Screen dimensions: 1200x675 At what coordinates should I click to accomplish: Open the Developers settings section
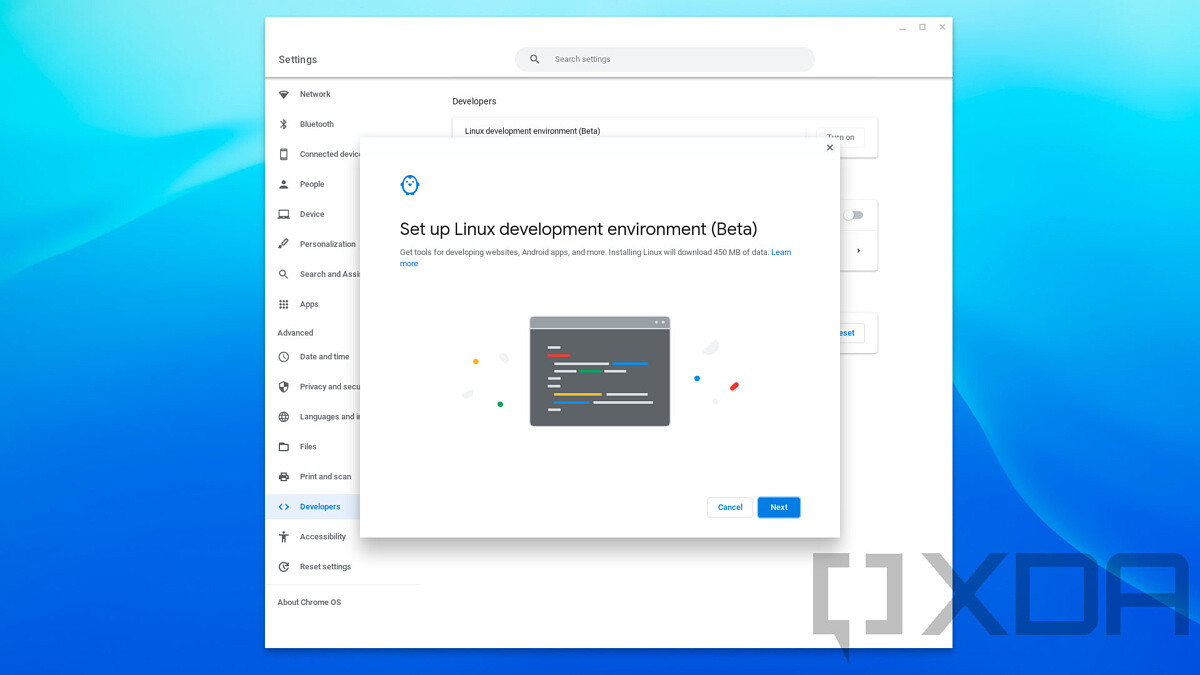point(319,507)
